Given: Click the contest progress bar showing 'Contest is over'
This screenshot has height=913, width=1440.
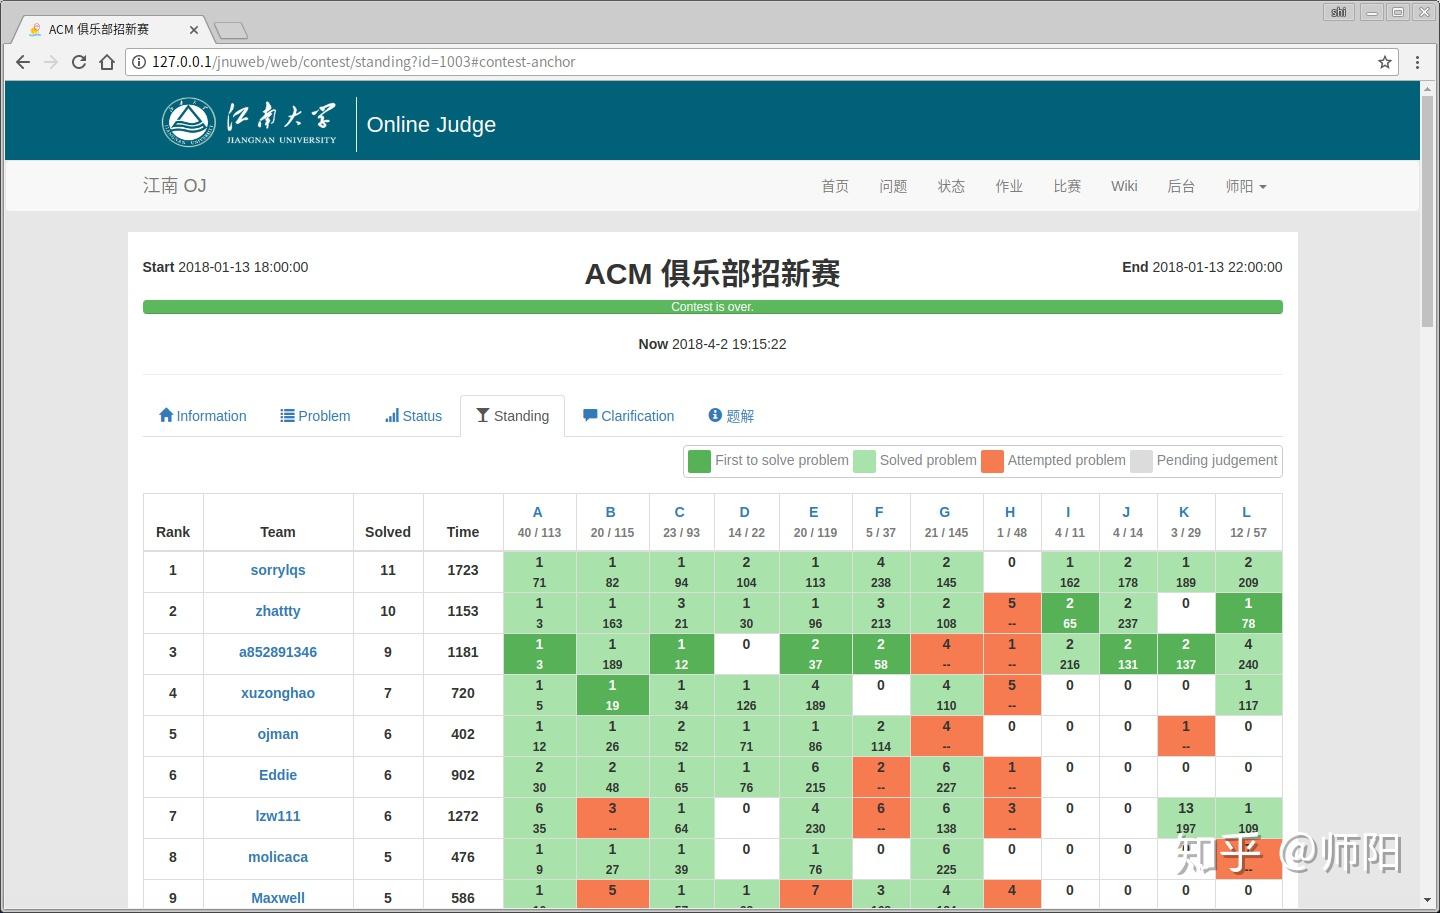Looking at the screenshot, I should click(x=712, y=306).
